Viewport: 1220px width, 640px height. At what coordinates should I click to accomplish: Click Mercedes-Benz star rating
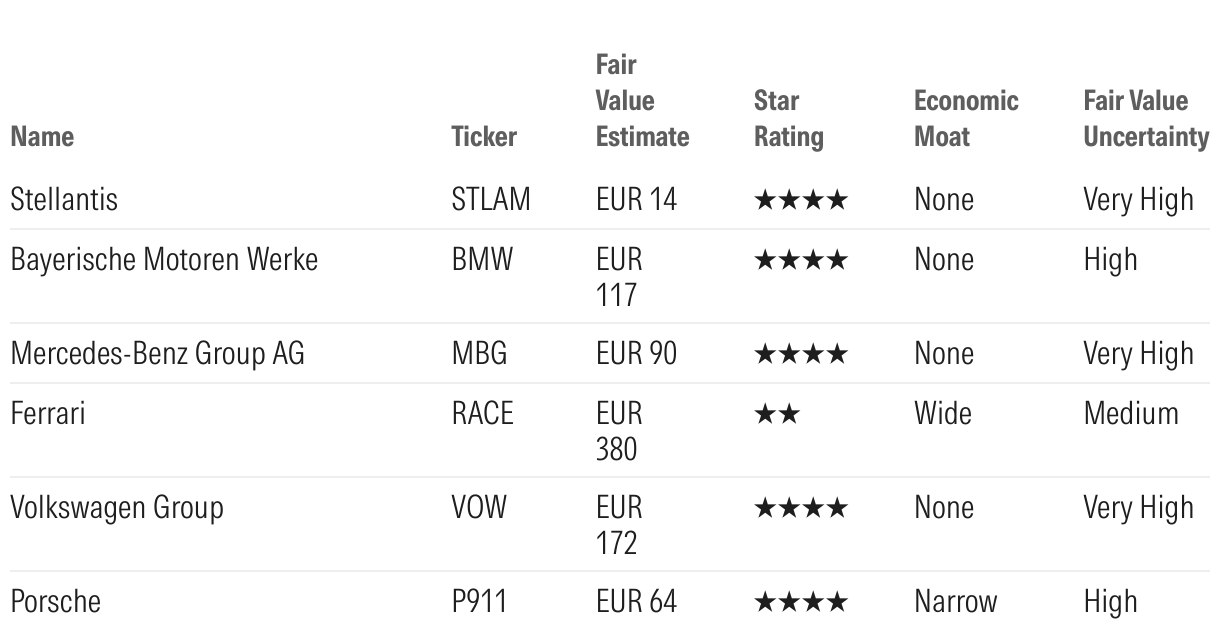(800, 354)
